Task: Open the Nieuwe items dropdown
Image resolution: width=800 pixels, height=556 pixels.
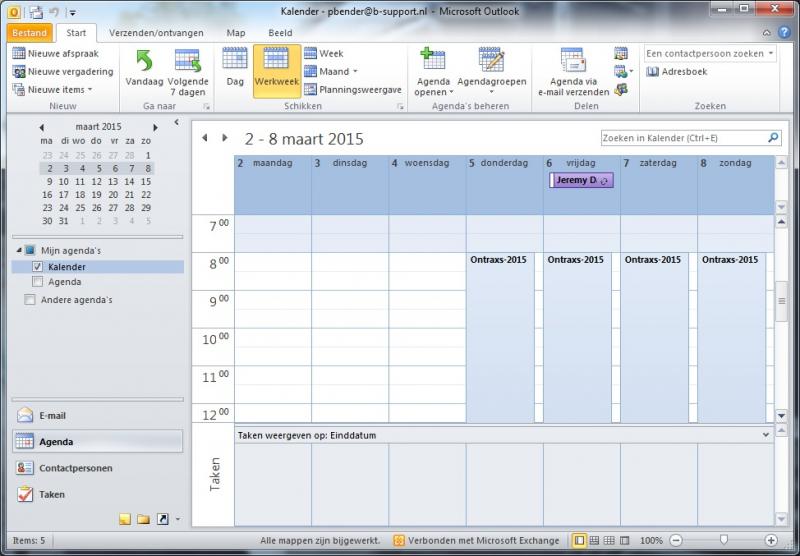Action: 53,90
